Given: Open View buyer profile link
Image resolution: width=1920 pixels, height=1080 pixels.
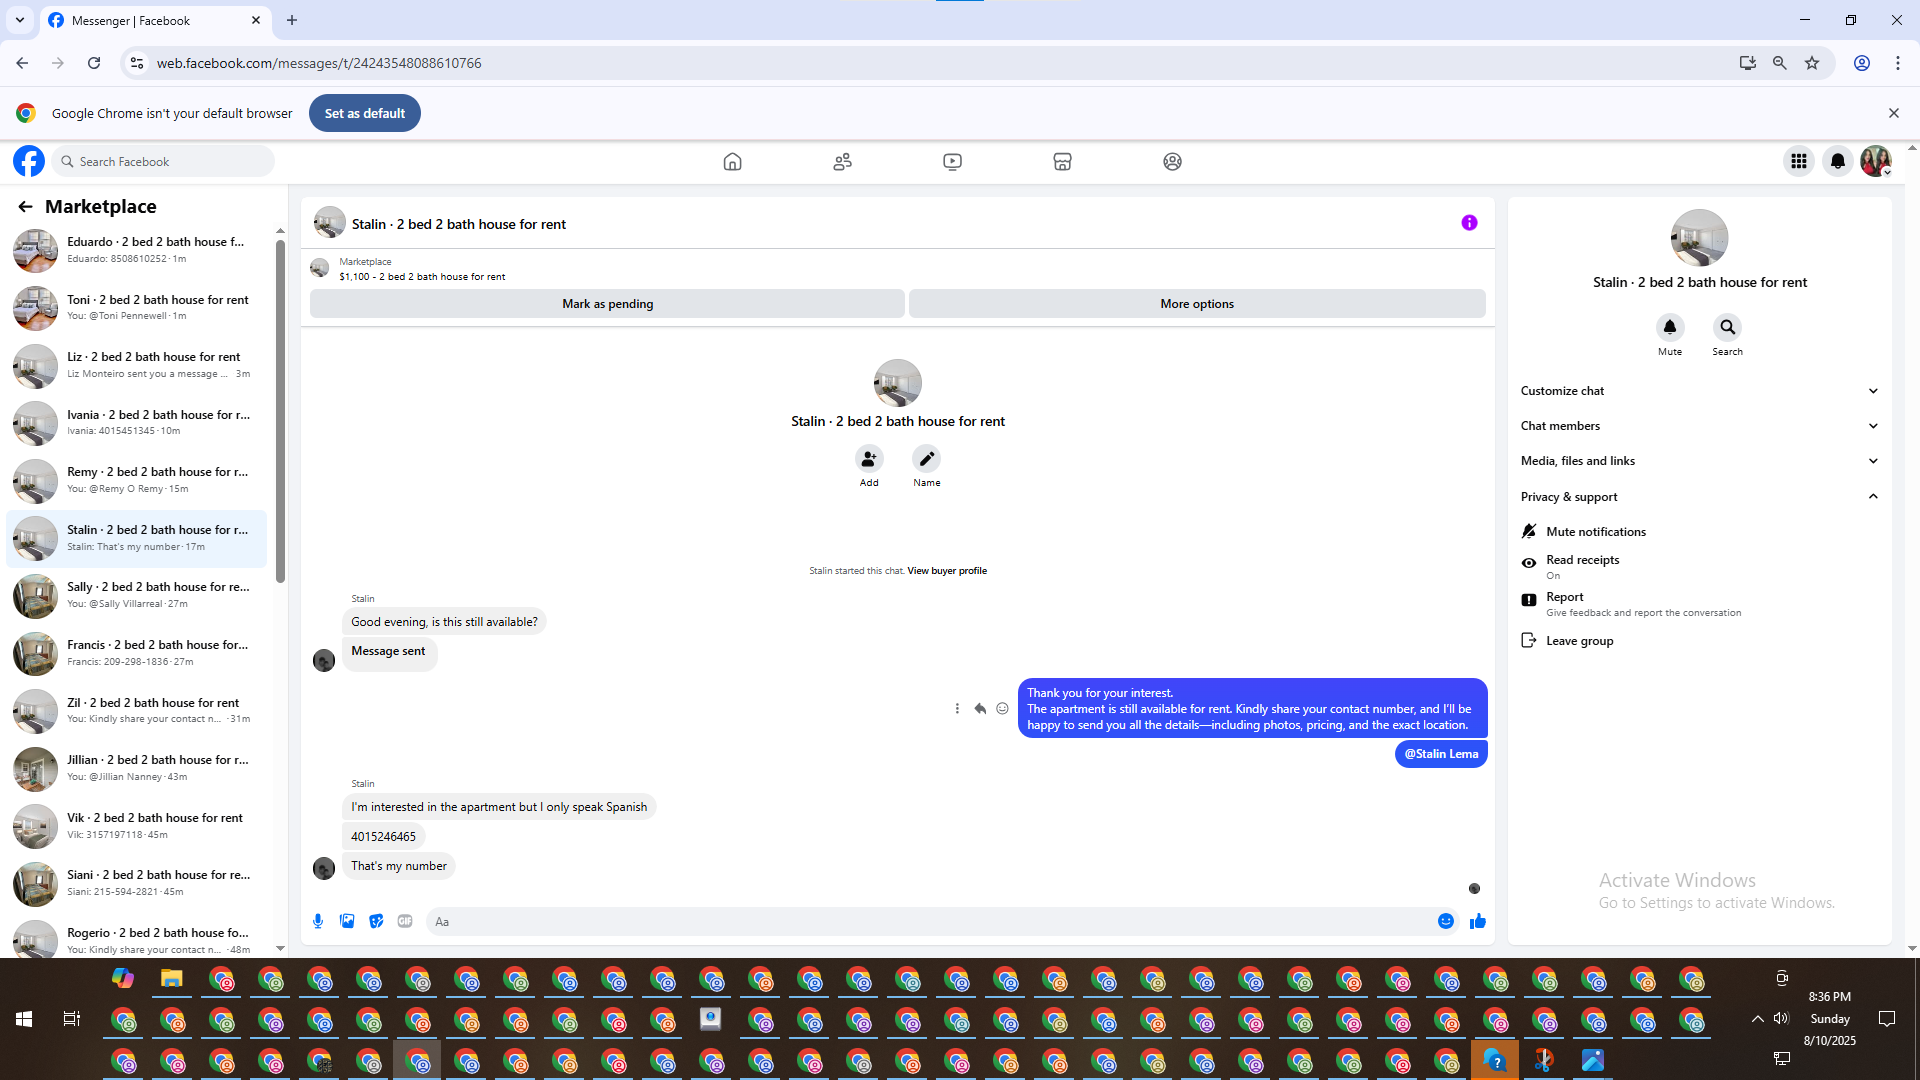Looking at the screenshot, I should coord(946,571).
